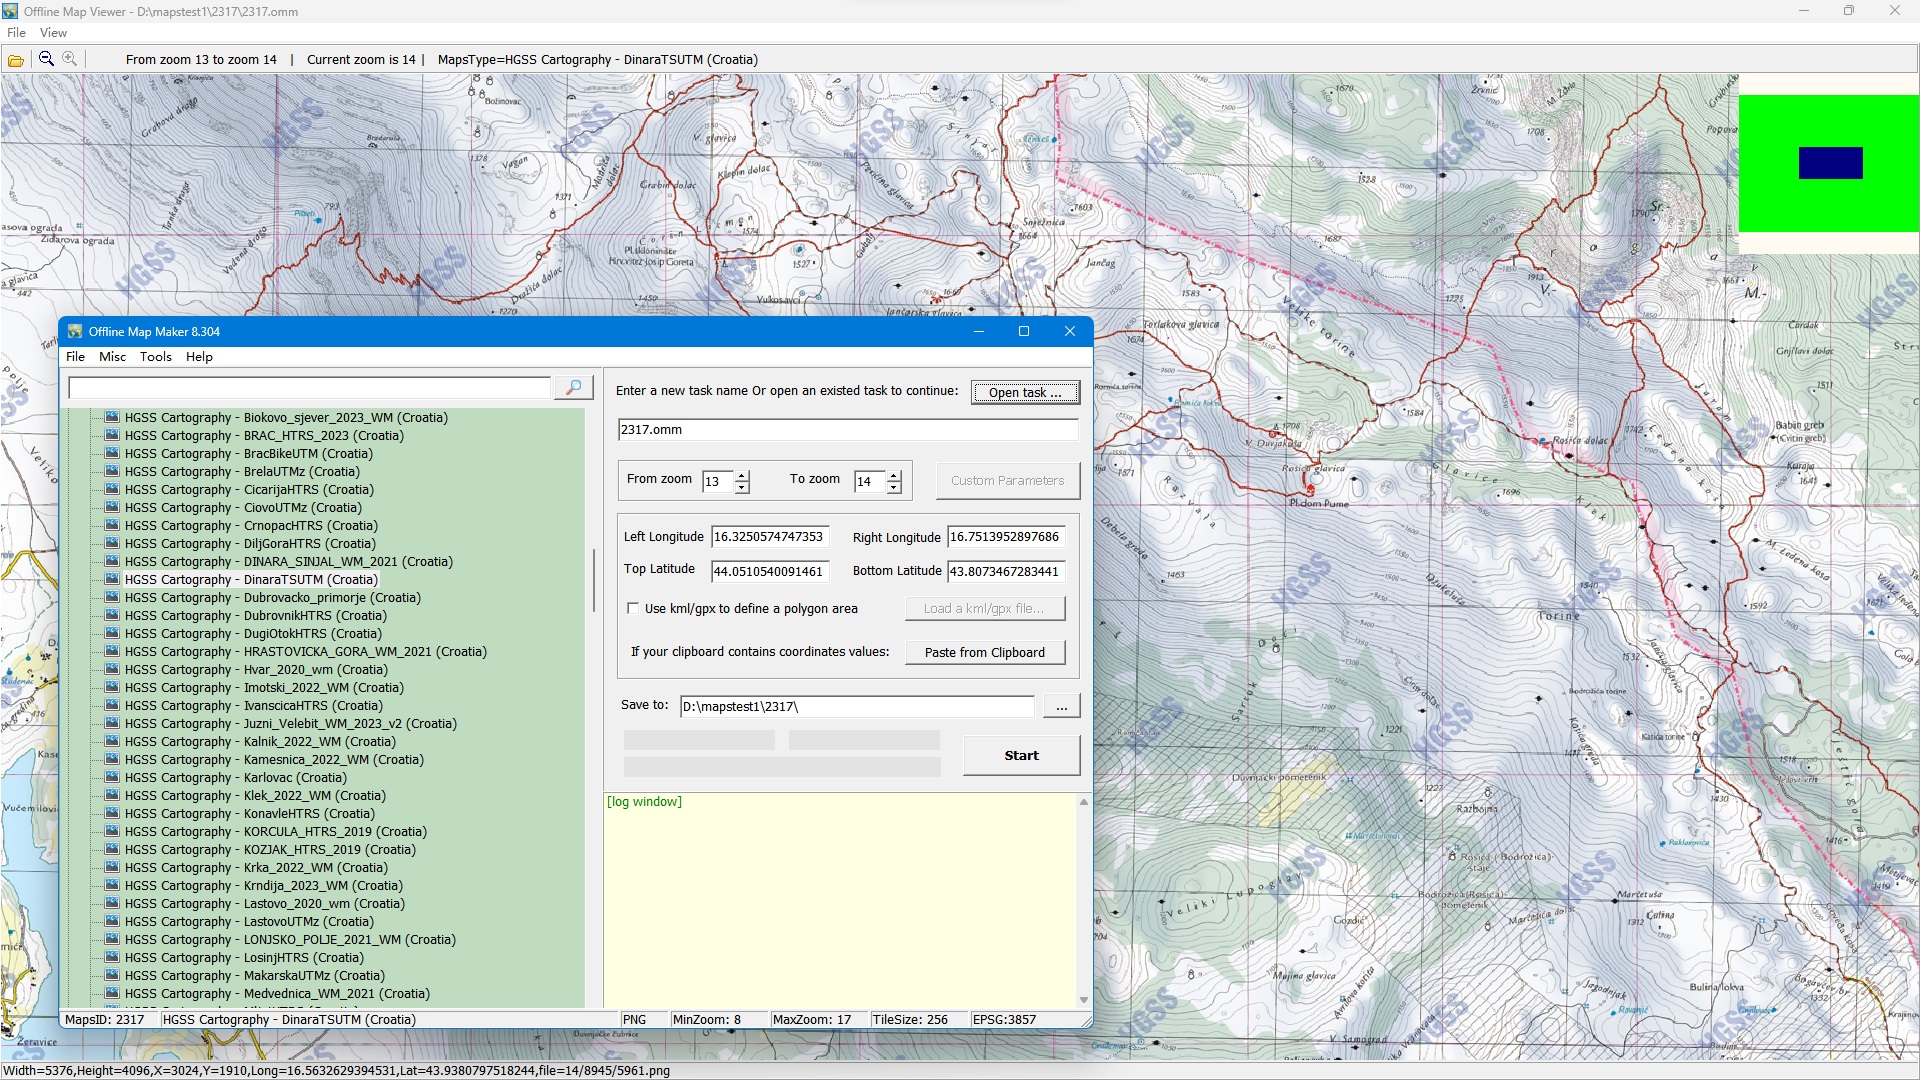Open the Misc menu
Viewport: 1920px width, 1080px height.
[112, 356]
